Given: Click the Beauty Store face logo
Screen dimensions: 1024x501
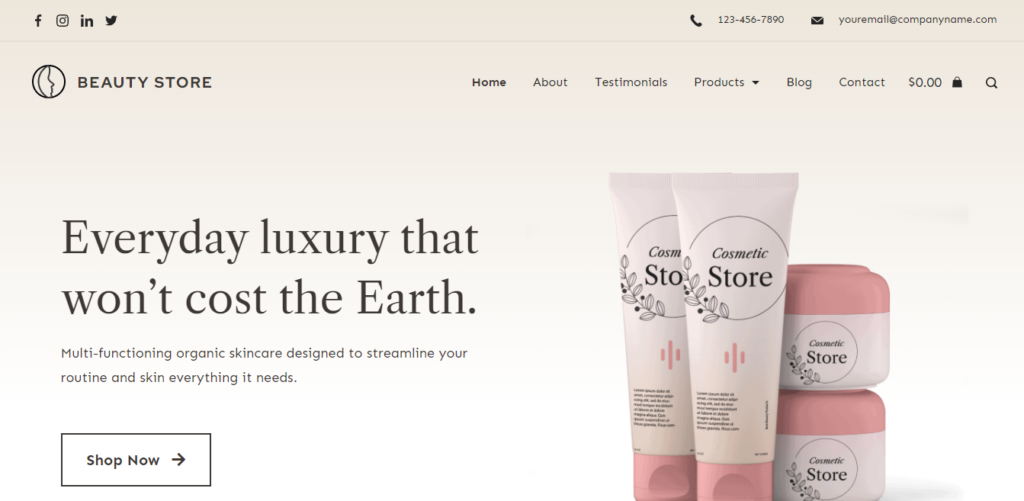Looking at the screenshot, I should [x=48, y=82].
